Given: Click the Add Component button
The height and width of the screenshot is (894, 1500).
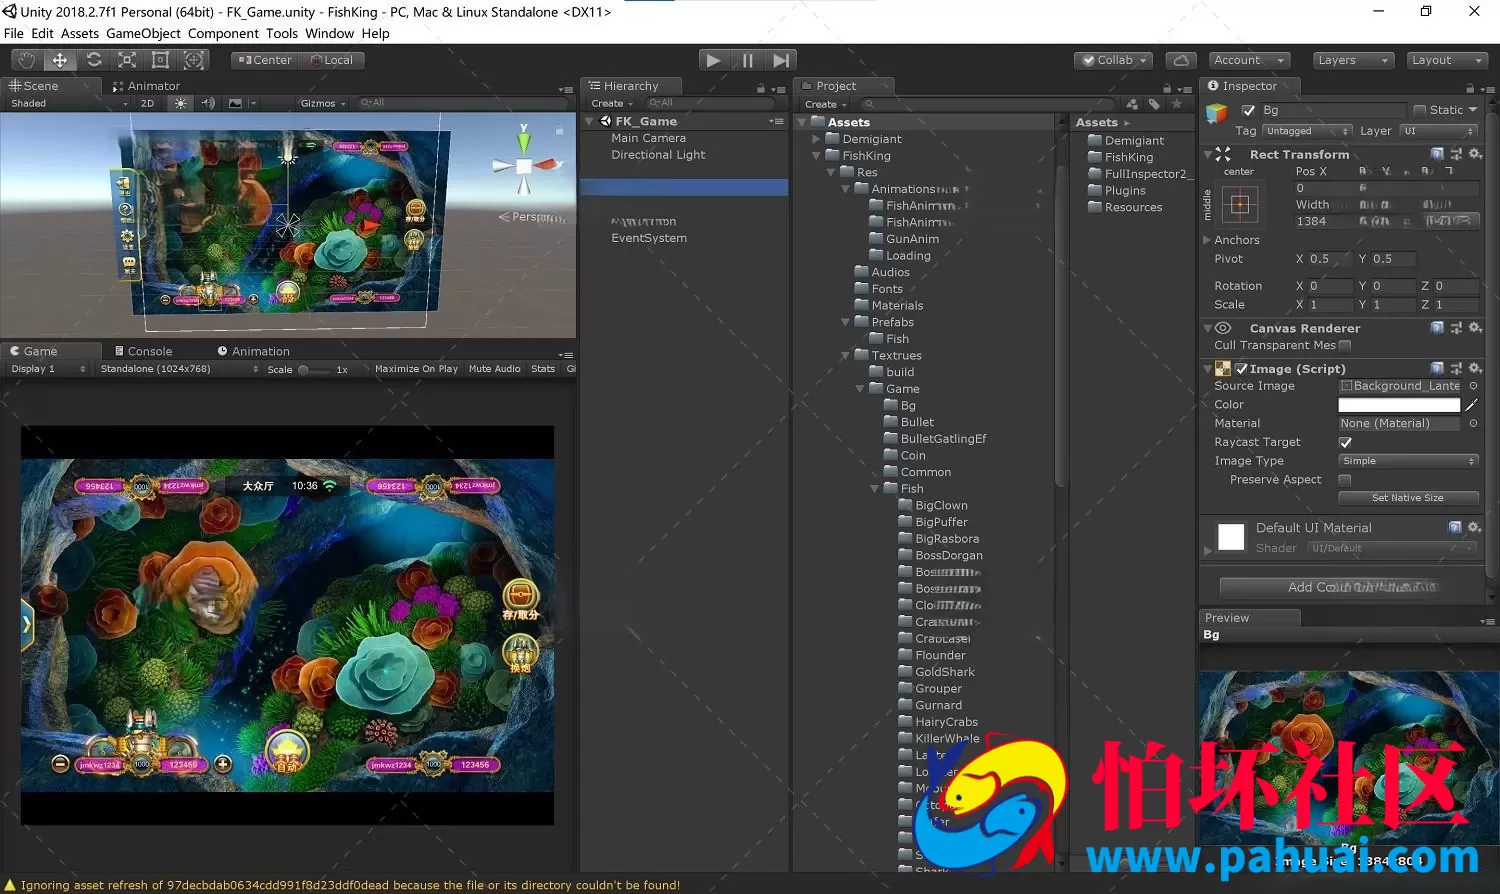Looking at the screenshot, I should 1350,587.
